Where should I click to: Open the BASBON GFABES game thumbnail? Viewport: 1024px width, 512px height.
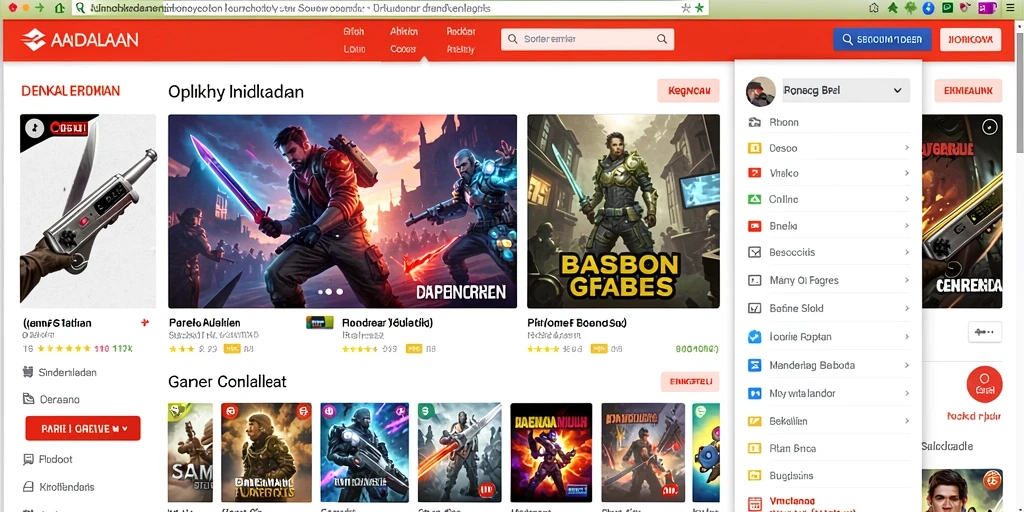point(624,211)
